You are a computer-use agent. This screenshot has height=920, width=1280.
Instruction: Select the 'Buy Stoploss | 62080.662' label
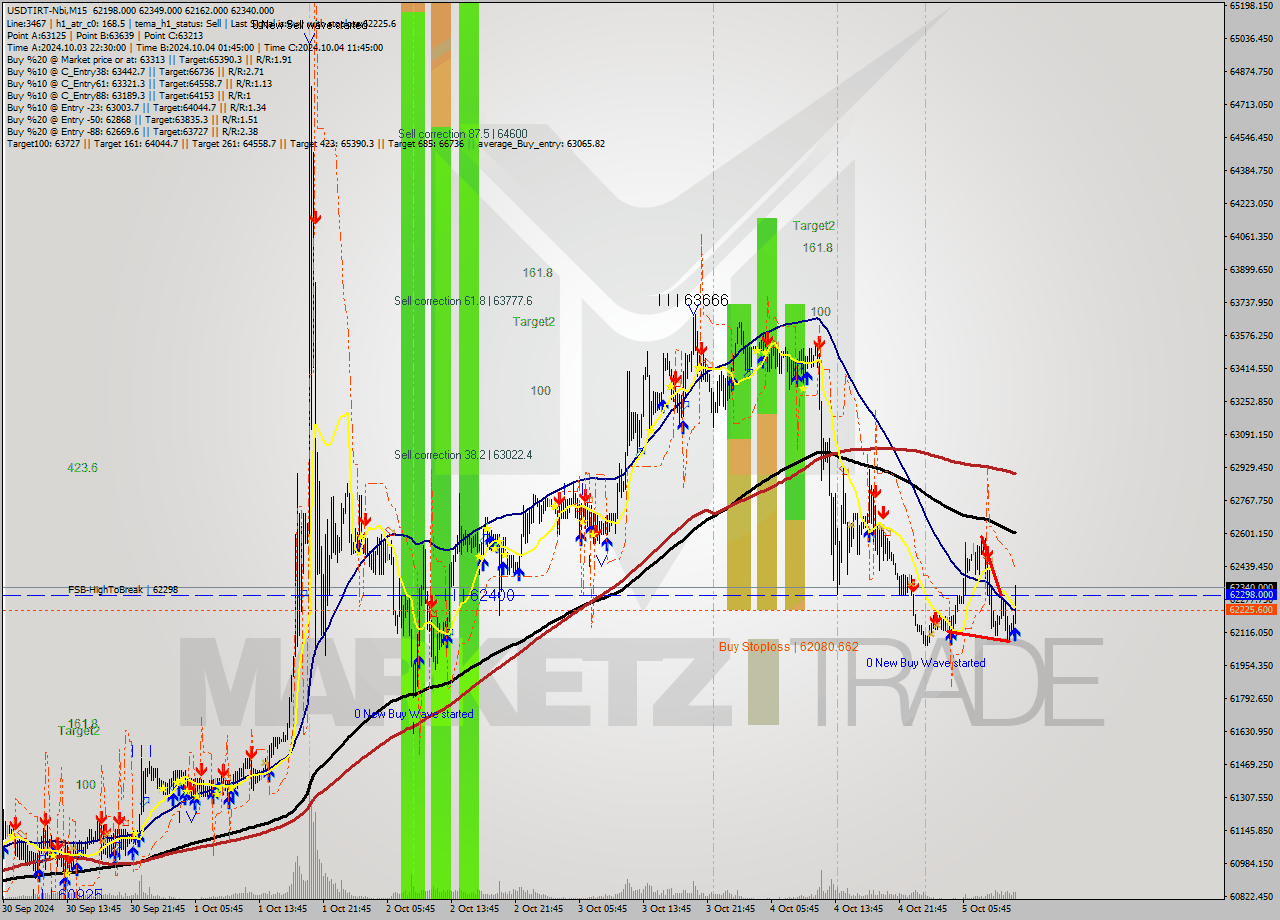click(788, 647)
